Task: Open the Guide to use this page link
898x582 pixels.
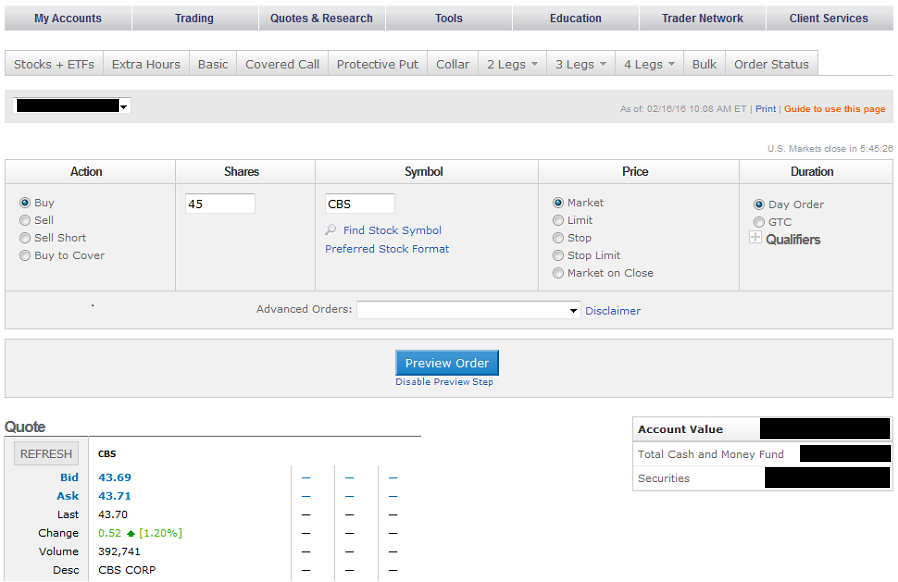Action: tap(834, 109)
